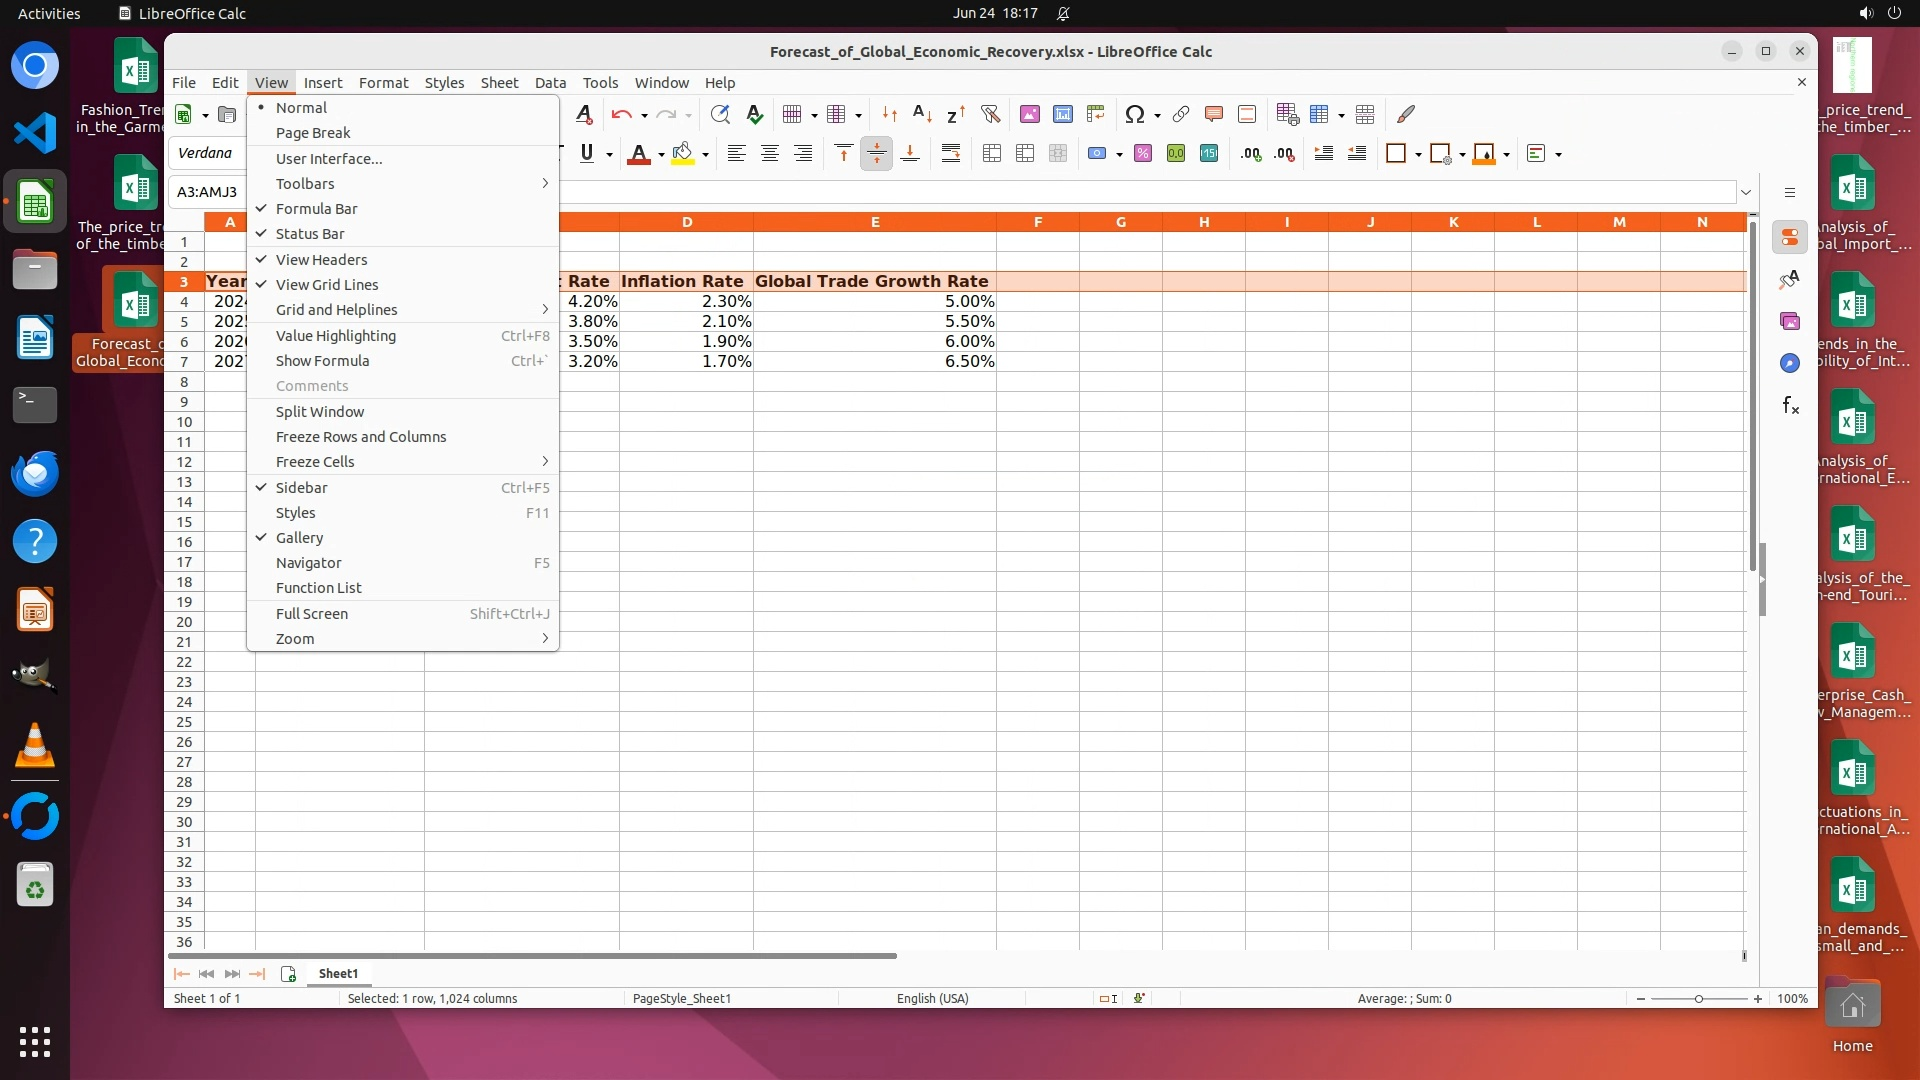This screenshot has height=1080, width=1920.
Task: Click the Sort Ascending toolbar icon
Action: (x=922, y=114)
